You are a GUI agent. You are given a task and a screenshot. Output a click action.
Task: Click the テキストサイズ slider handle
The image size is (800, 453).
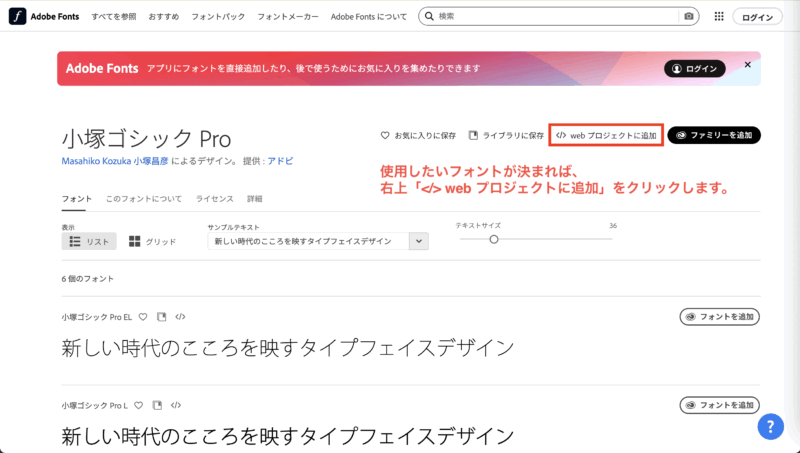coord(493,239)
